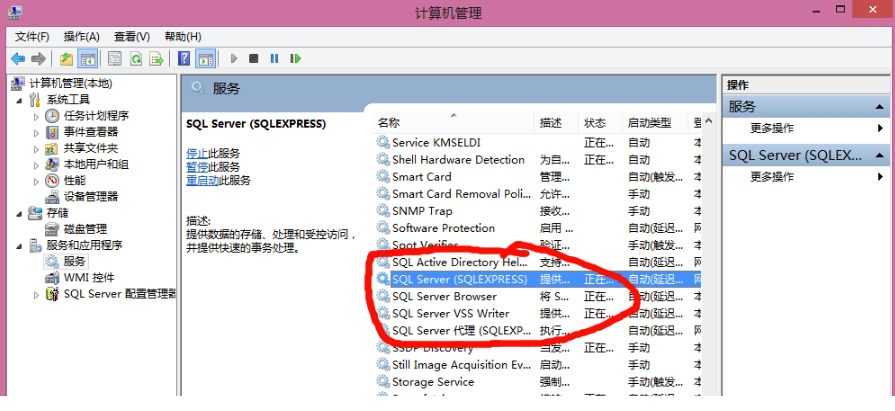Sort by 状态 column header

coord(600,123)
